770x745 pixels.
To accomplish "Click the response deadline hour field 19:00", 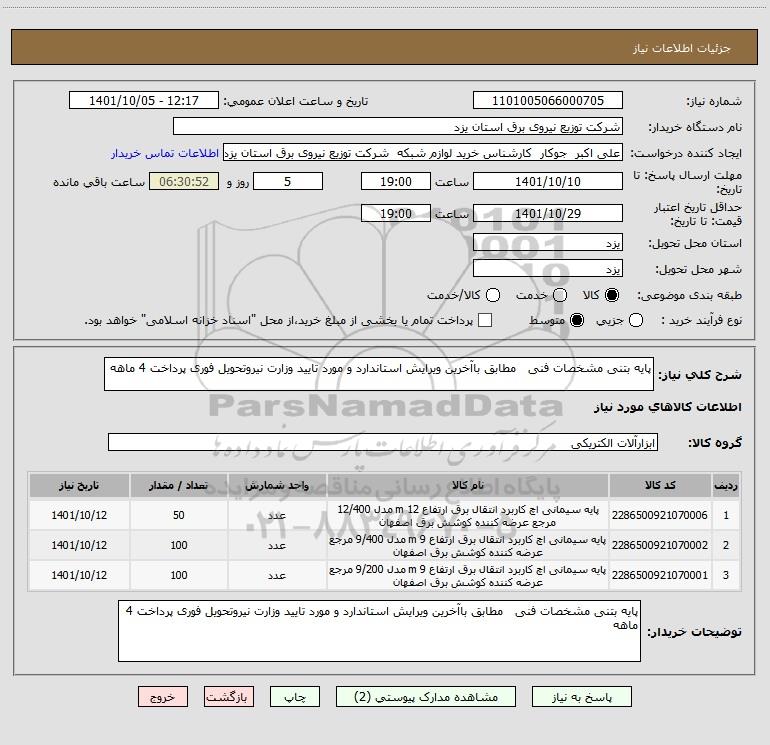I will click(395, 181).
